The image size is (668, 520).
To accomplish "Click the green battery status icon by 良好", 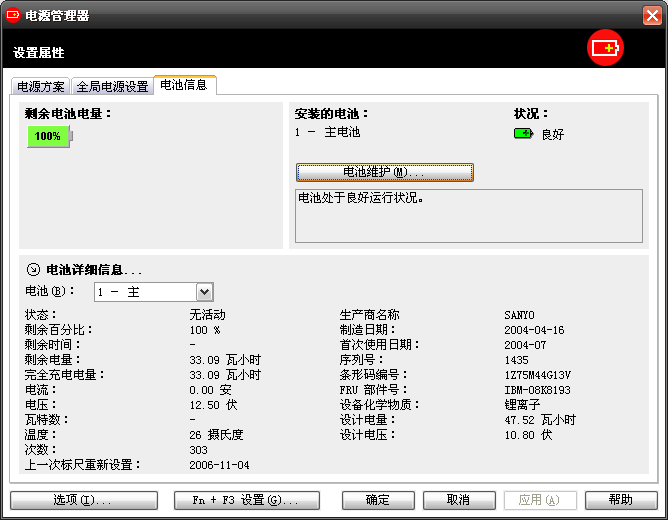I will [x=523, y=133].
